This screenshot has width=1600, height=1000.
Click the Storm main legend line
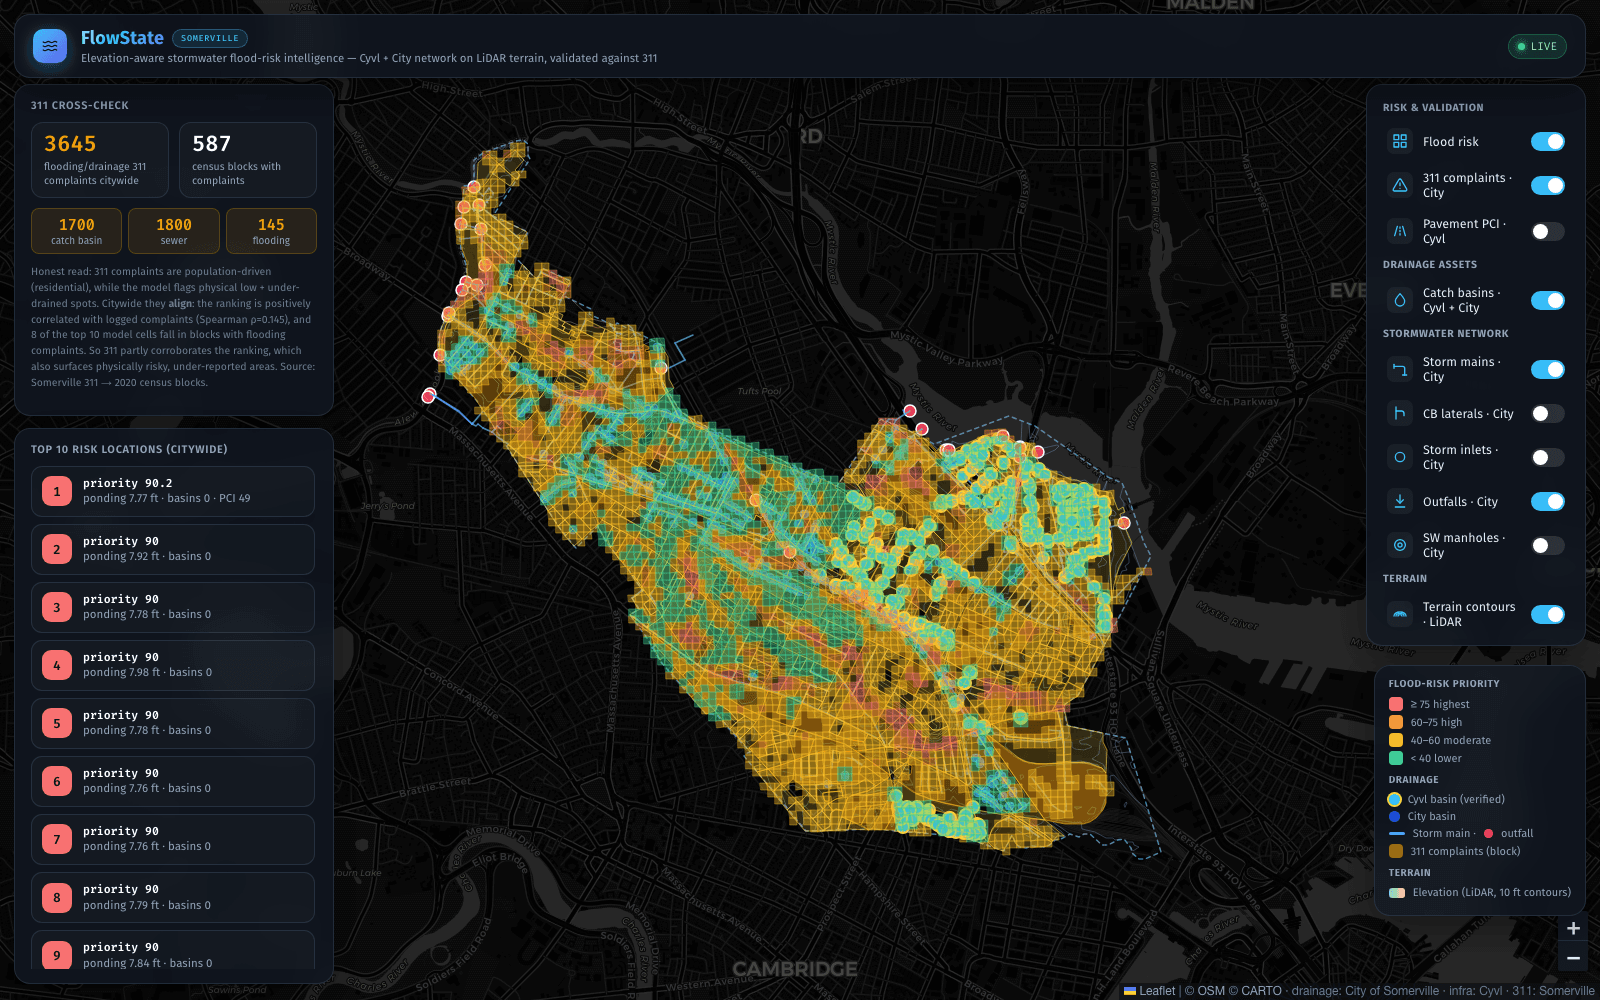(x=1397, y=834)
